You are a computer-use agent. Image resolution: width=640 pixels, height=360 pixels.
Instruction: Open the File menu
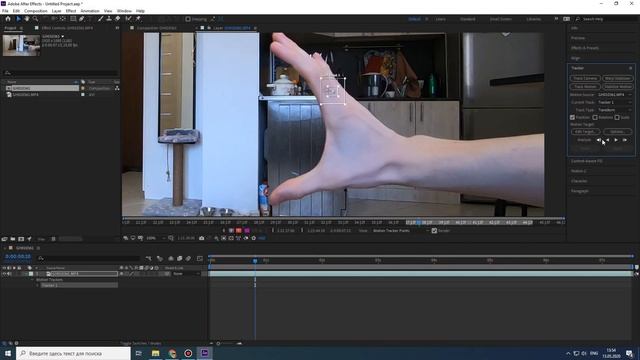(5, 11)
